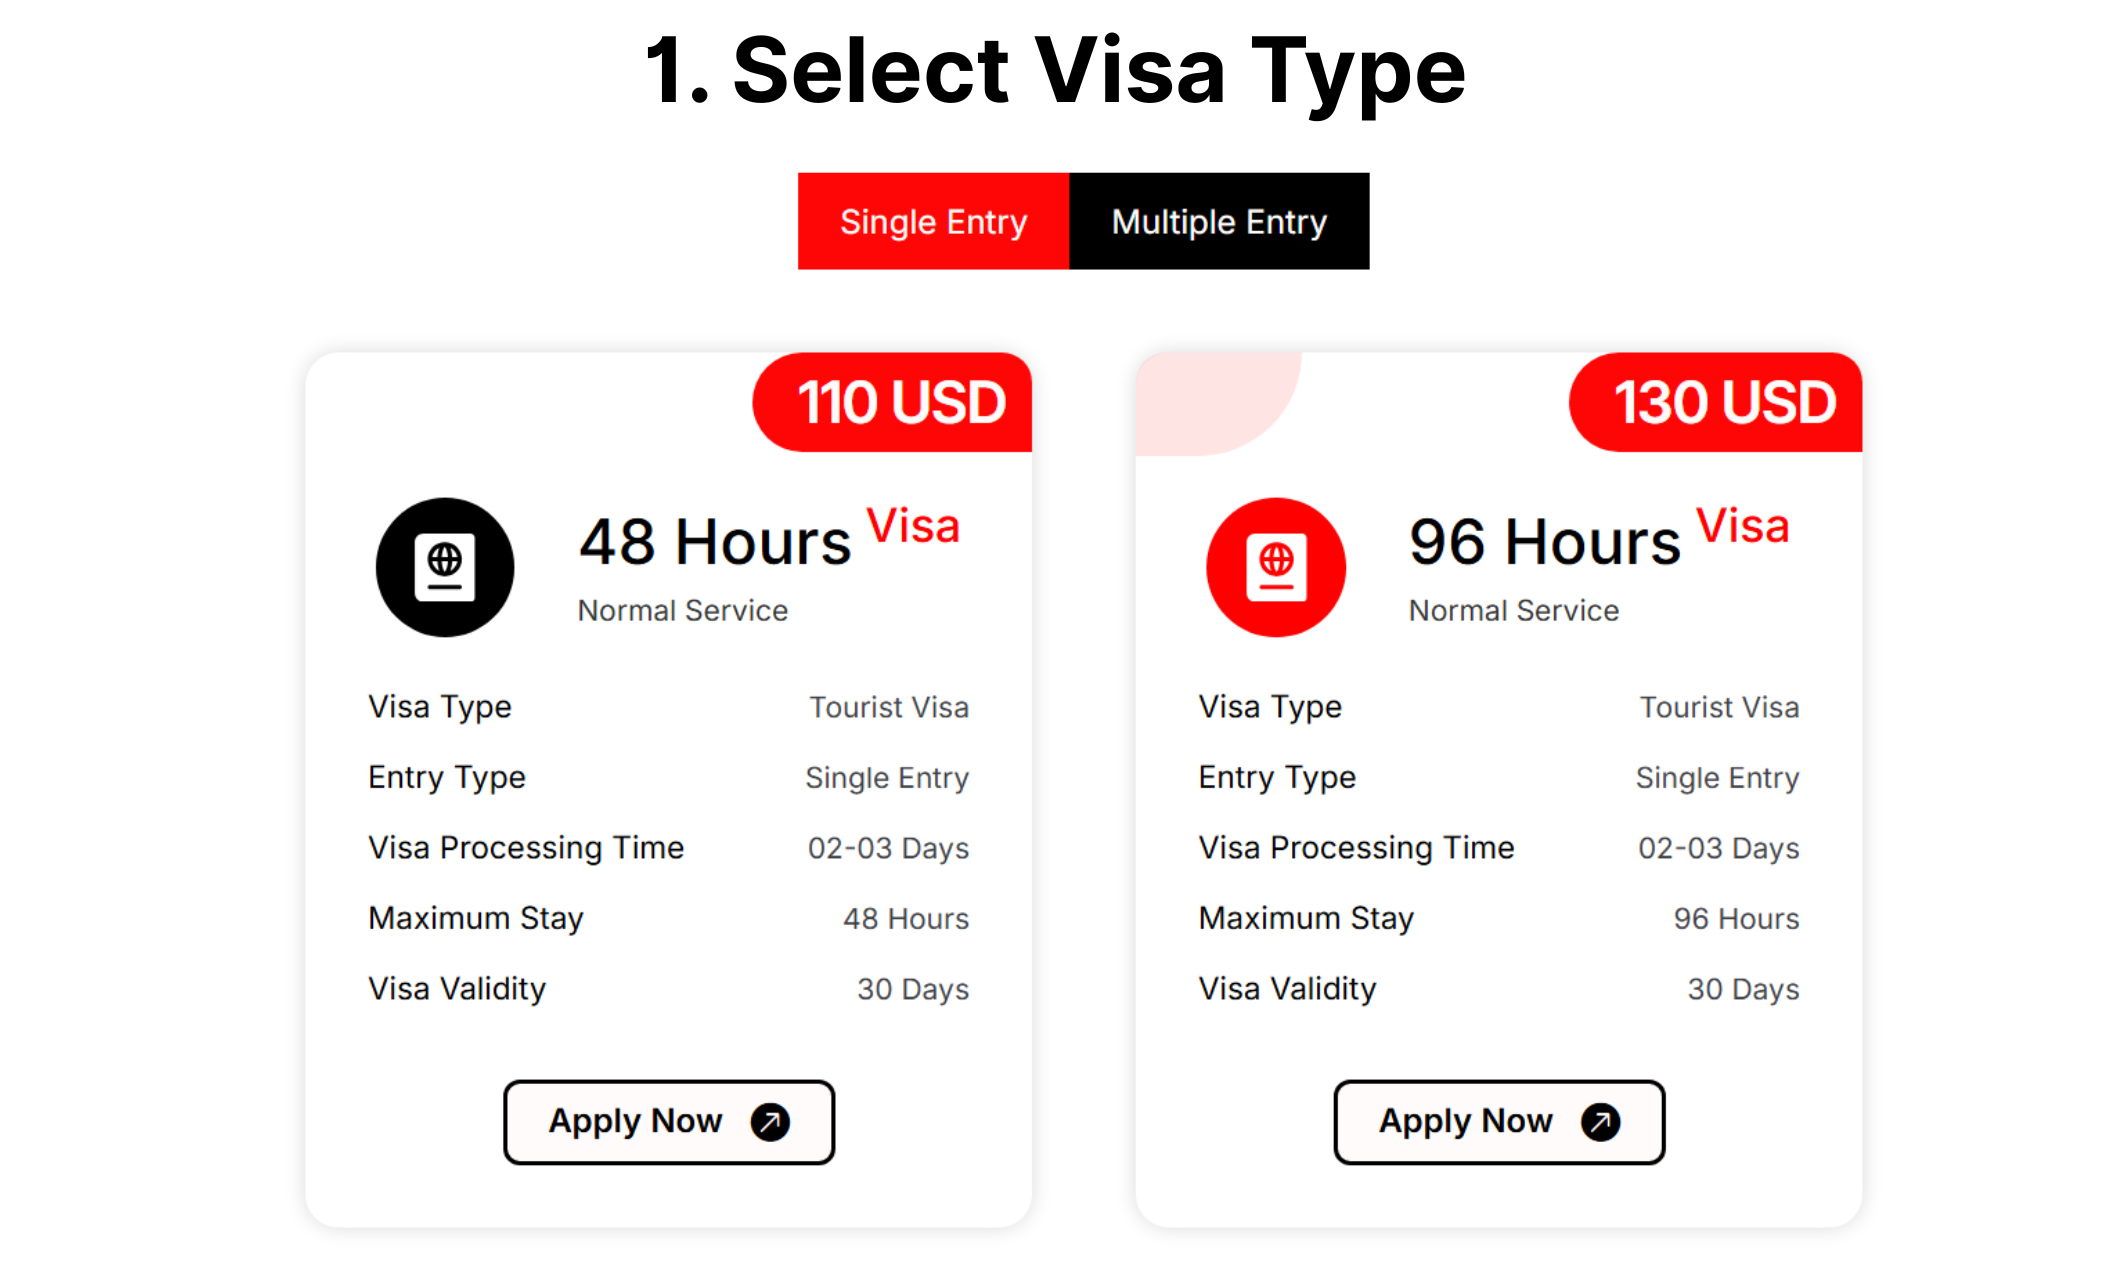The height and width of the screenshot is (1267, 2111).
Task: Click the black passport icon
Action: pos(445,567)
